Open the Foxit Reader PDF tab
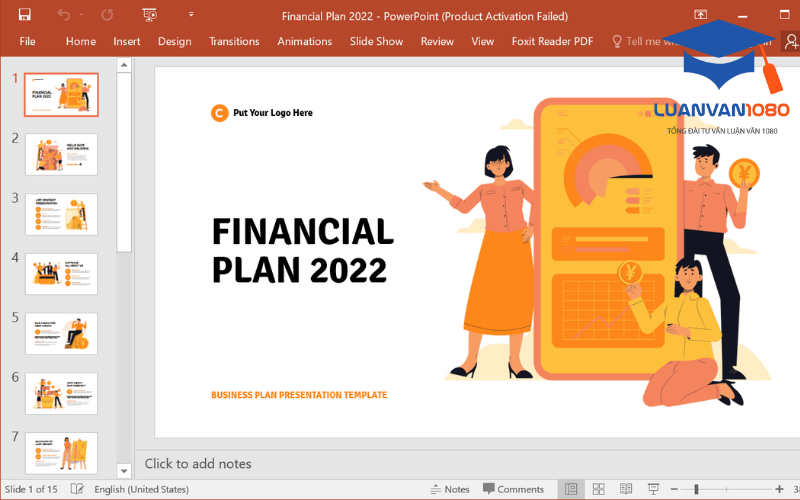 tap(552, 41)
